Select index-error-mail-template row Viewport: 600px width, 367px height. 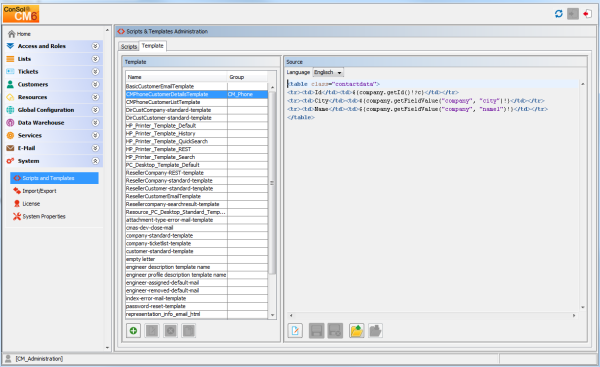click(x=197, y=298)
